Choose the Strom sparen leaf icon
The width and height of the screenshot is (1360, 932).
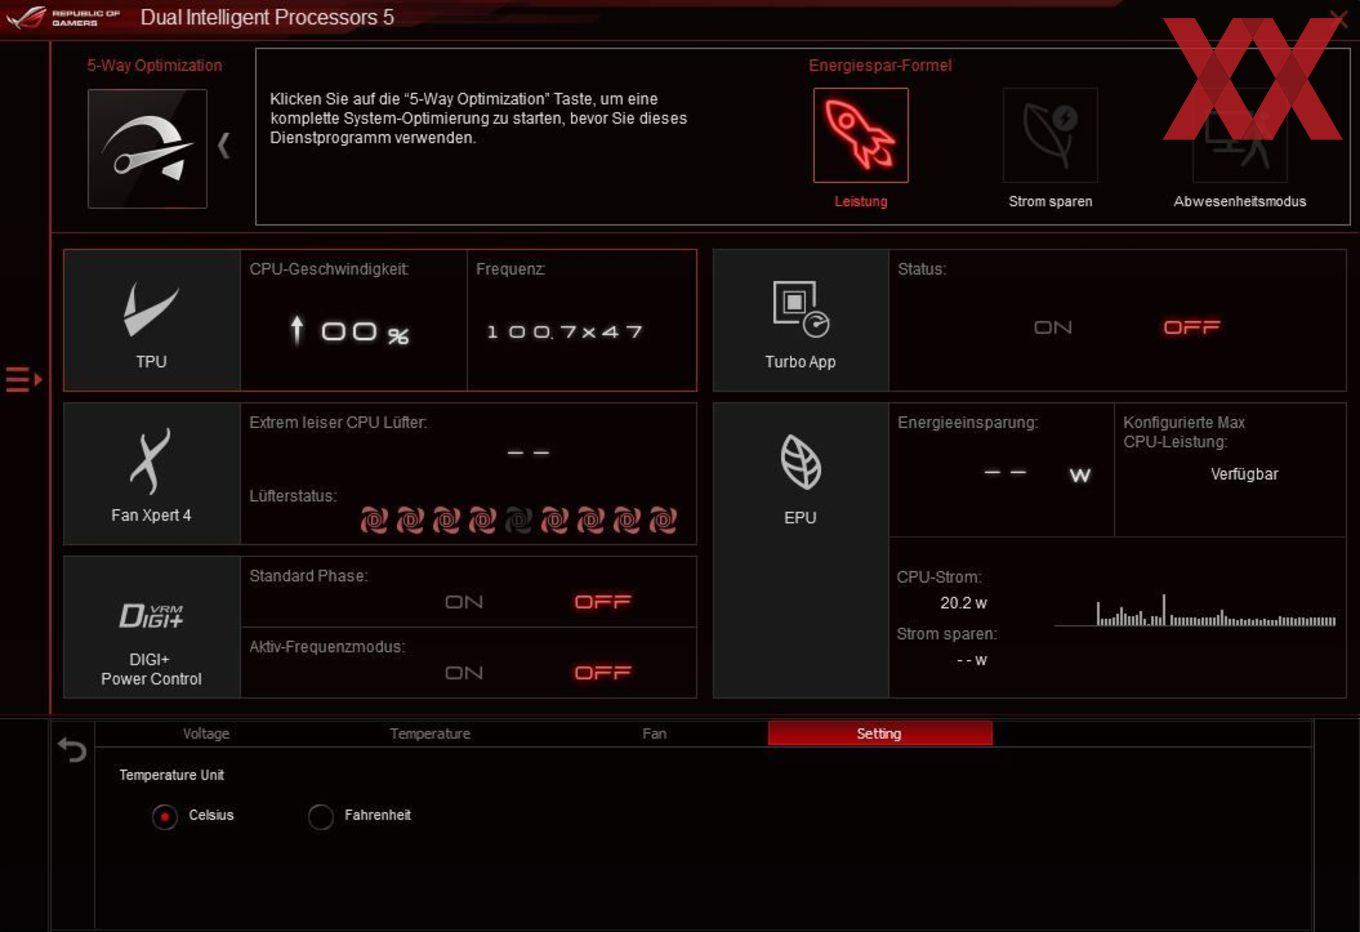pos(1050,135)
